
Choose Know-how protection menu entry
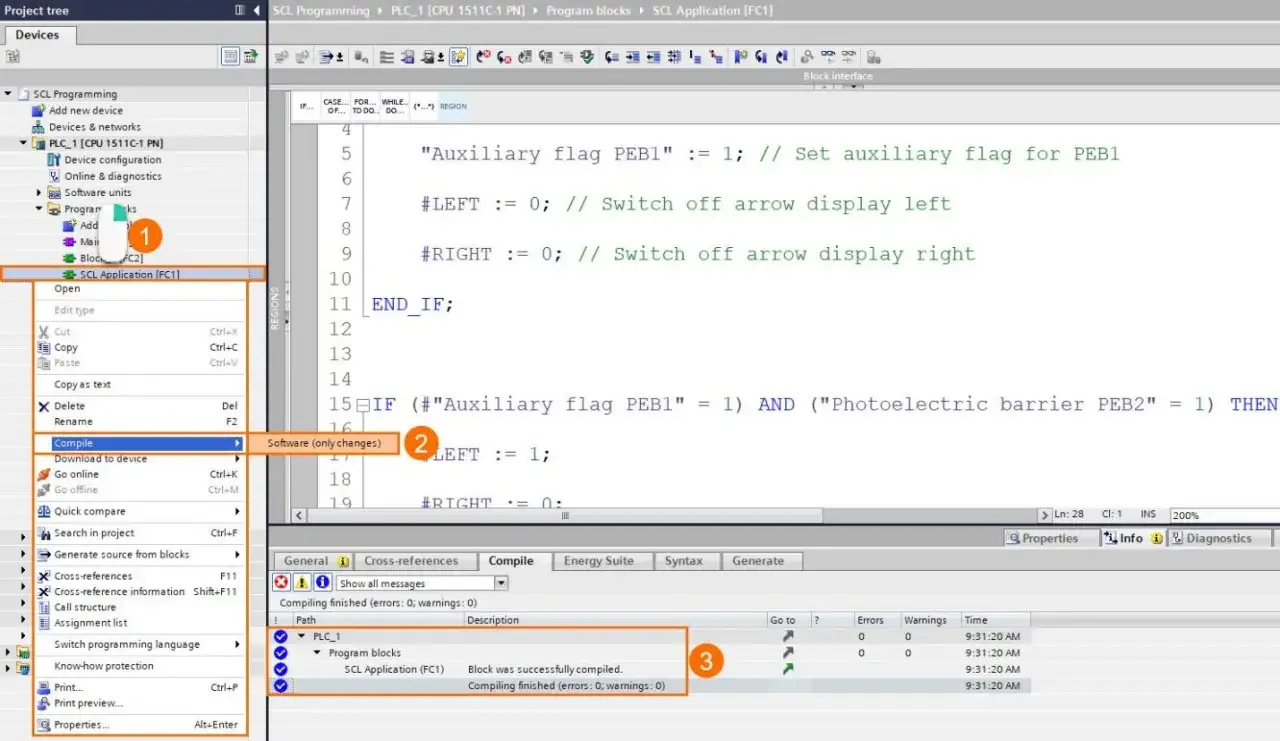pyautogui.click(x=104, y=666)
